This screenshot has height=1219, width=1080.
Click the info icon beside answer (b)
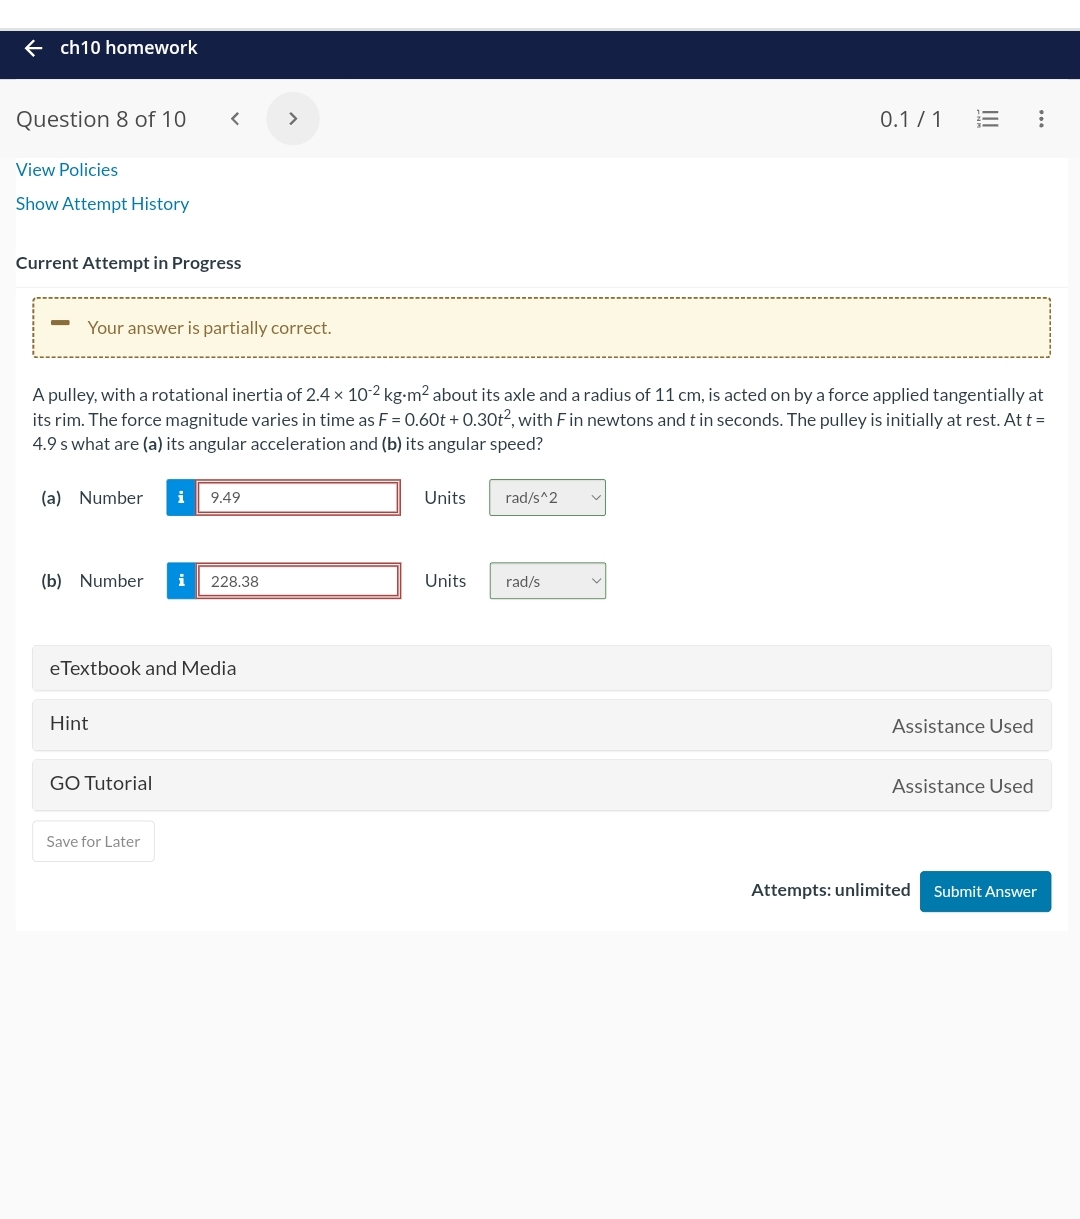point(181,580)
